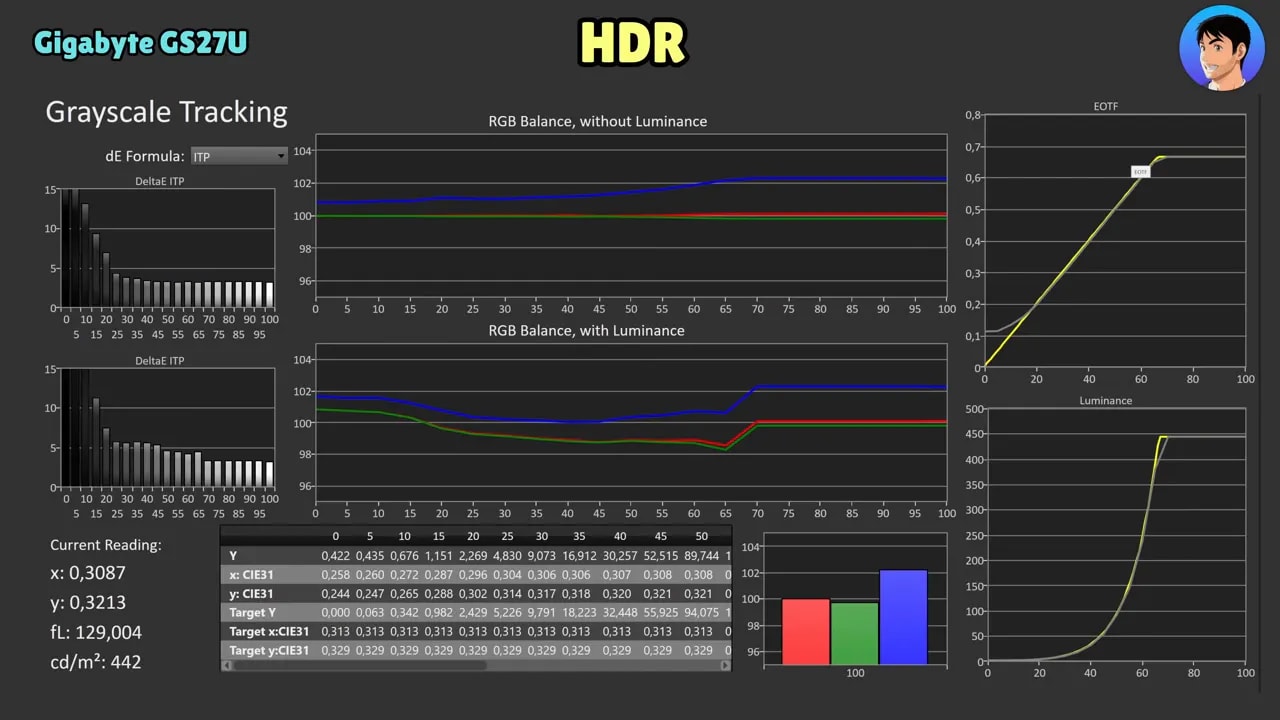The image size is (1280, 720).
Task: Open the dE Formula ITP dropdown
Action: (x=239, y=156)
